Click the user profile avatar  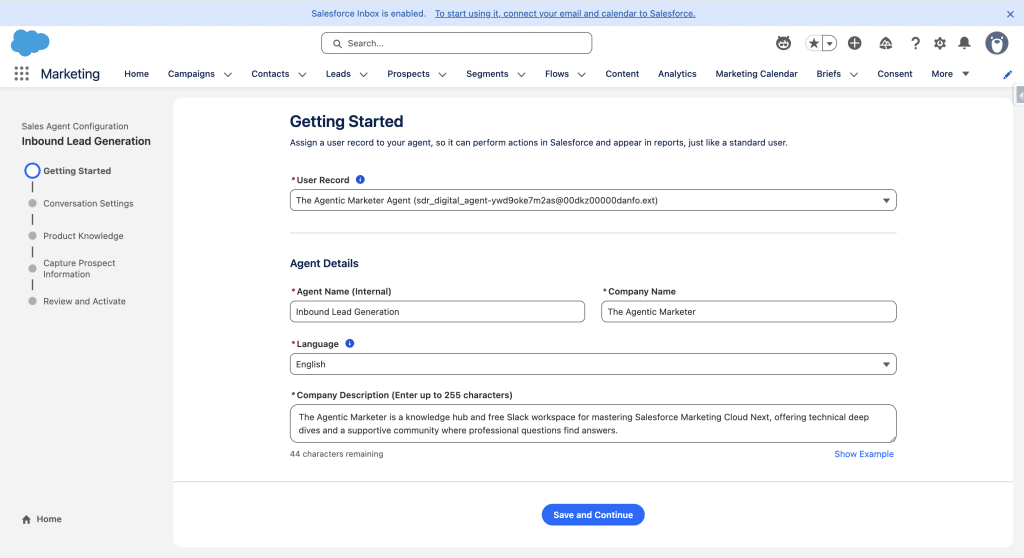[996, 43]
